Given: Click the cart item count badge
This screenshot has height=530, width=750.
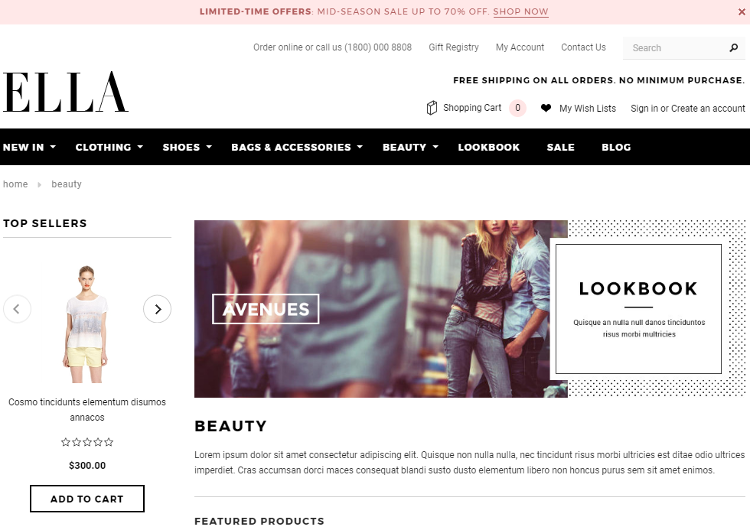Looking at the screenshot, I should [x=518, y=108].
